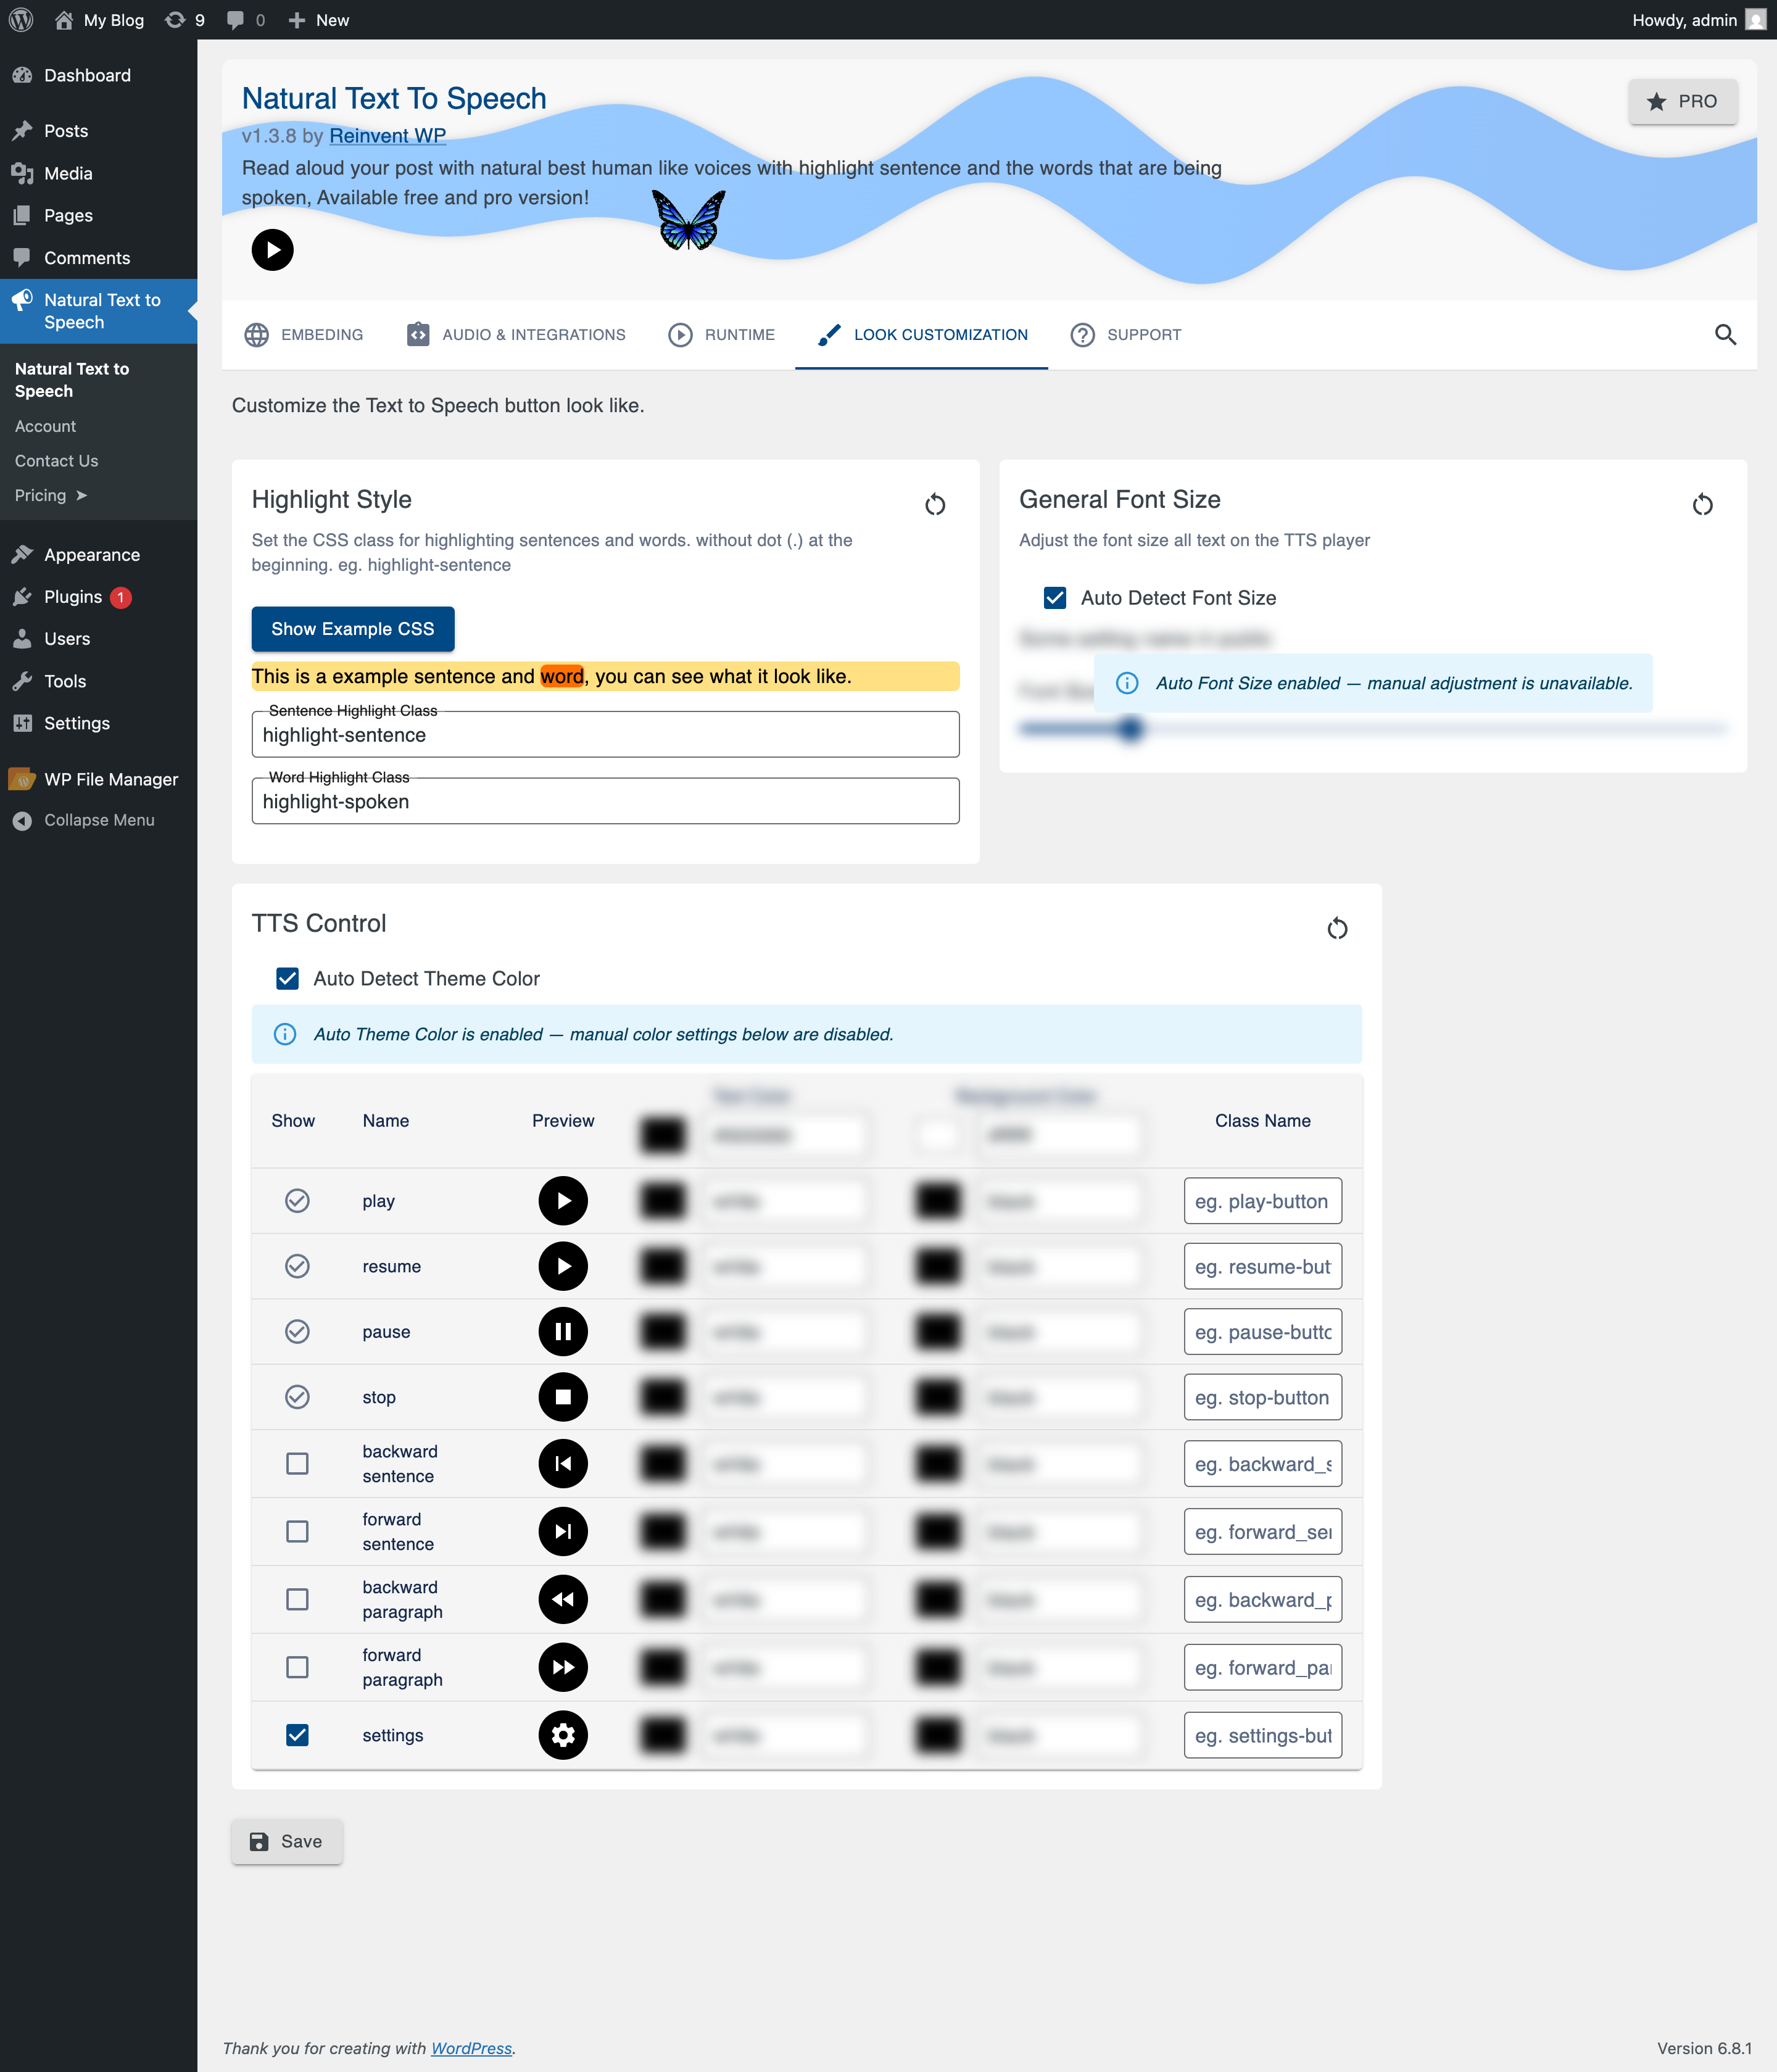Click the pause preview icon
Image resolution: width=1777 pixels, height=2072 pixels.
click(563, 1332)
